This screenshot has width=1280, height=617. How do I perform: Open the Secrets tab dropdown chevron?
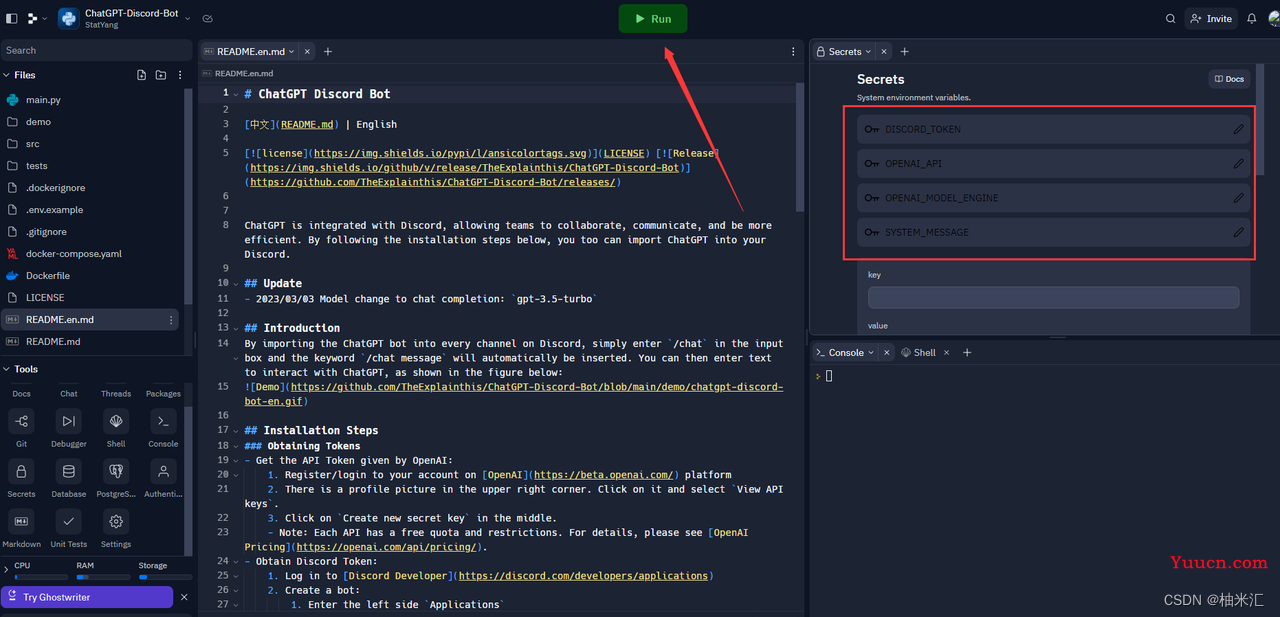[x=868, y=51]
